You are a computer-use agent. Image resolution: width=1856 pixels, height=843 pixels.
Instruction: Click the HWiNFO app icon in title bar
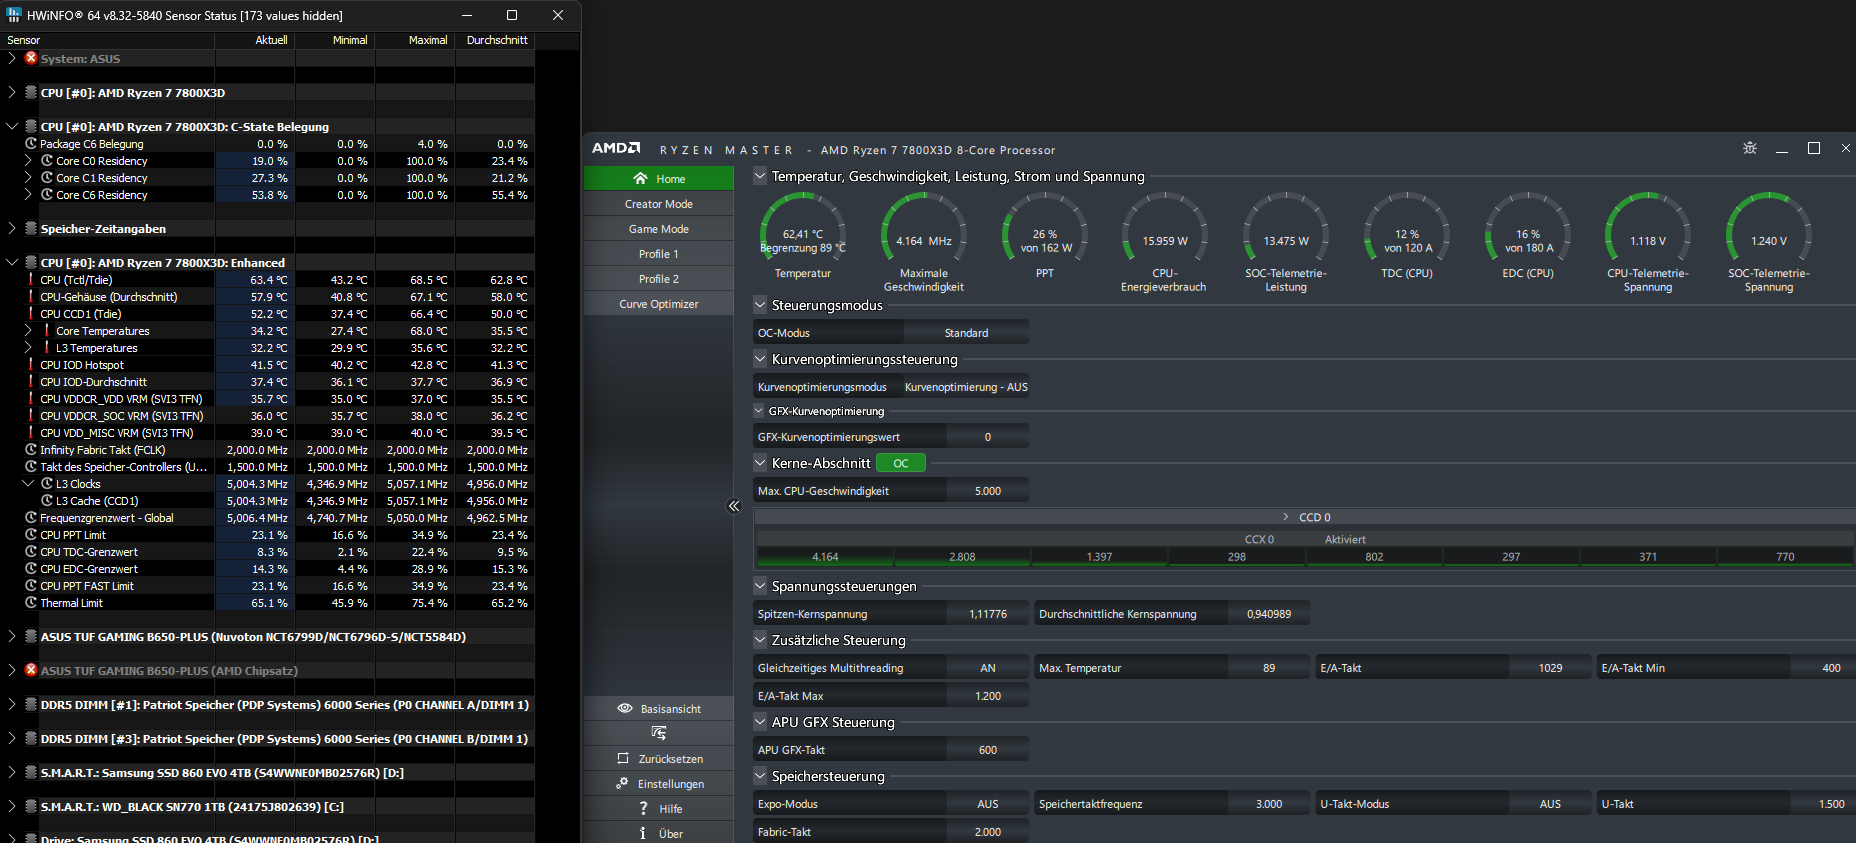[x=13, y=15]
